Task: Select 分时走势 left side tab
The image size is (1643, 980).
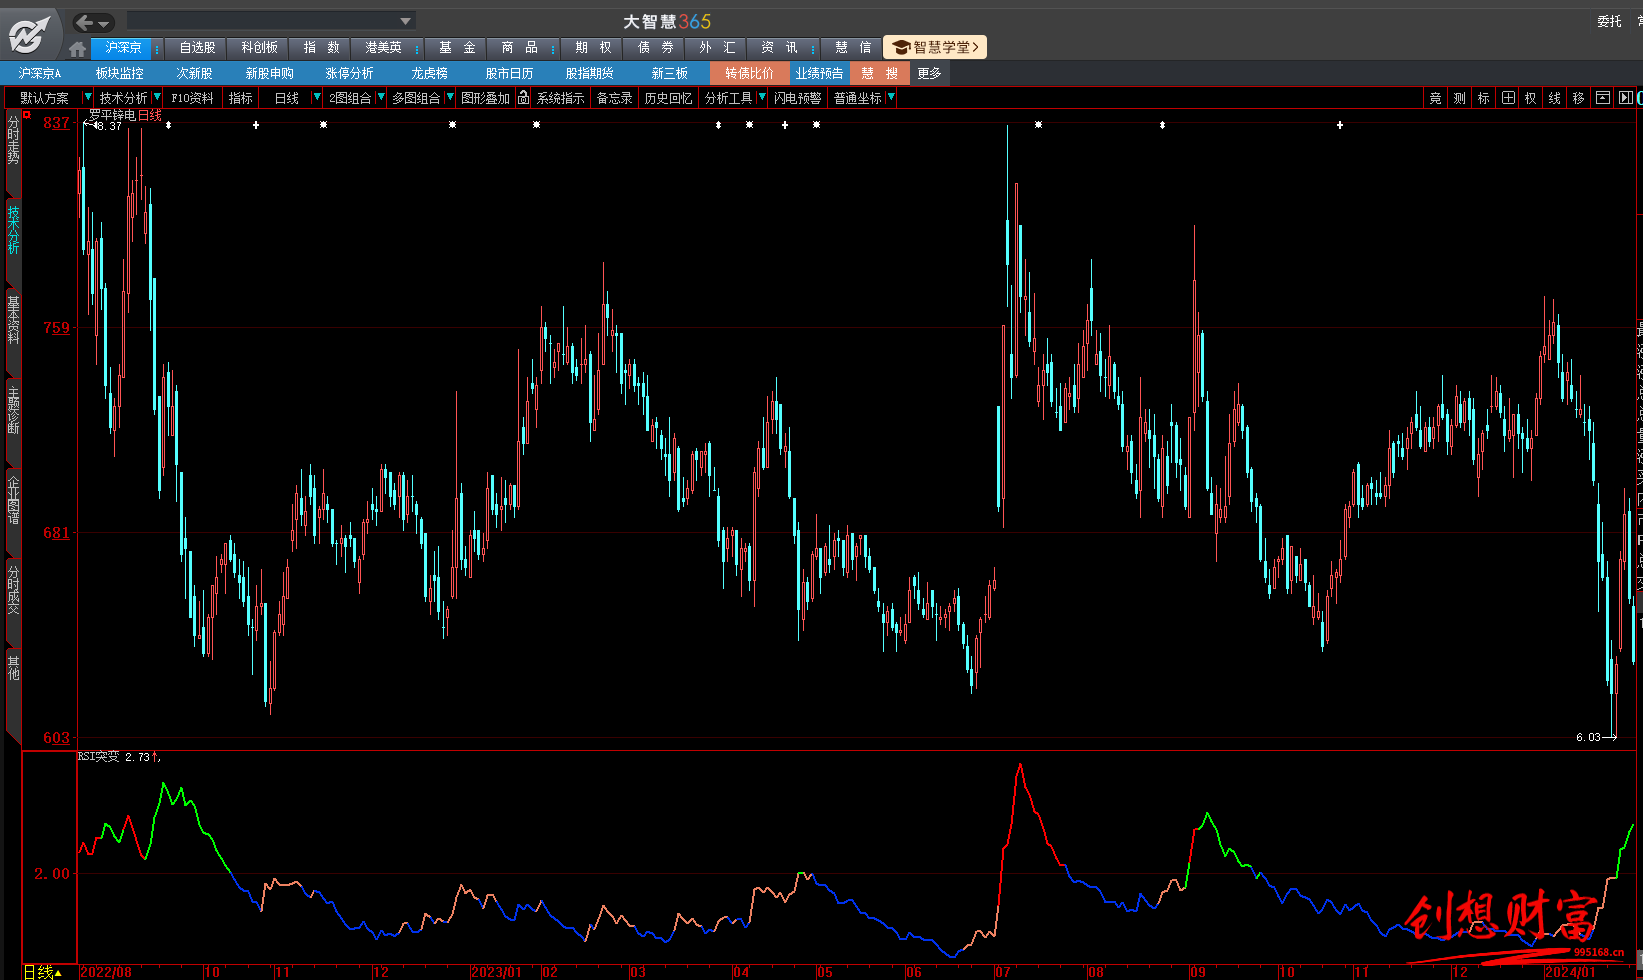Action: pos(13,140)
